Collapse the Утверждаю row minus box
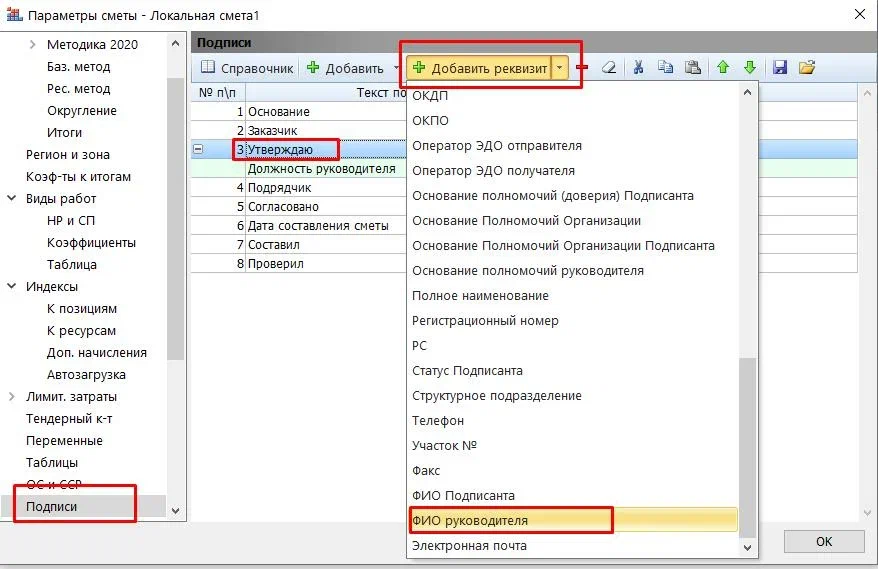 point(198,149)
